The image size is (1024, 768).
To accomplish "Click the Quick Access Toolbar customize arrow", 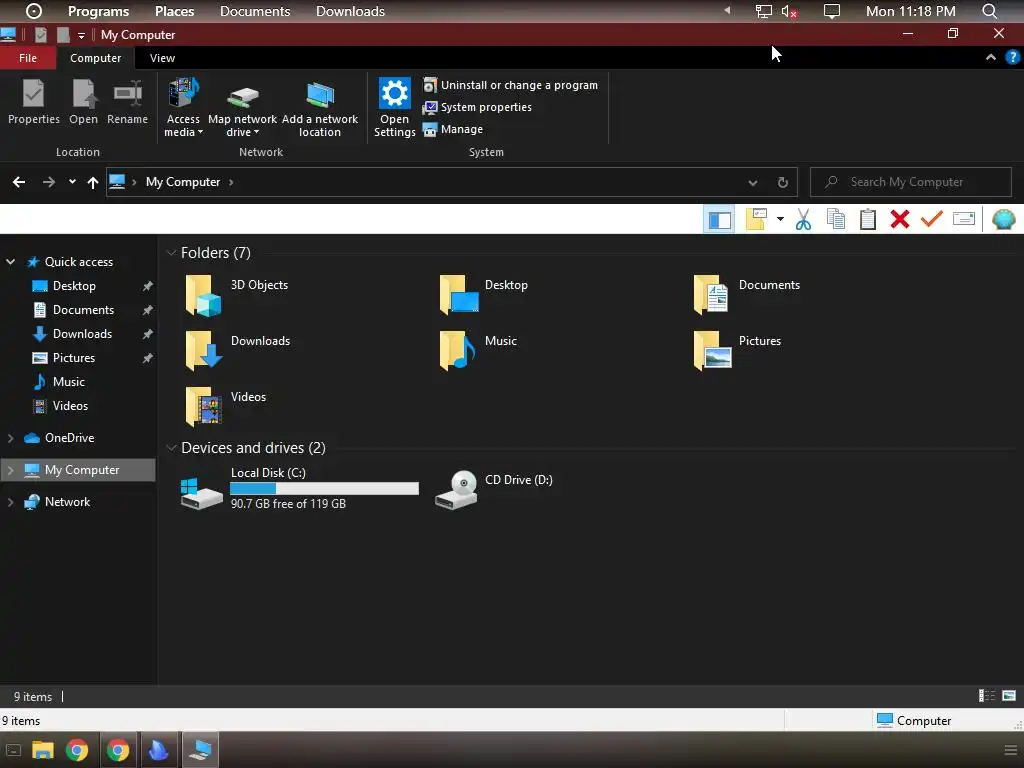I will tap(81, 35).
